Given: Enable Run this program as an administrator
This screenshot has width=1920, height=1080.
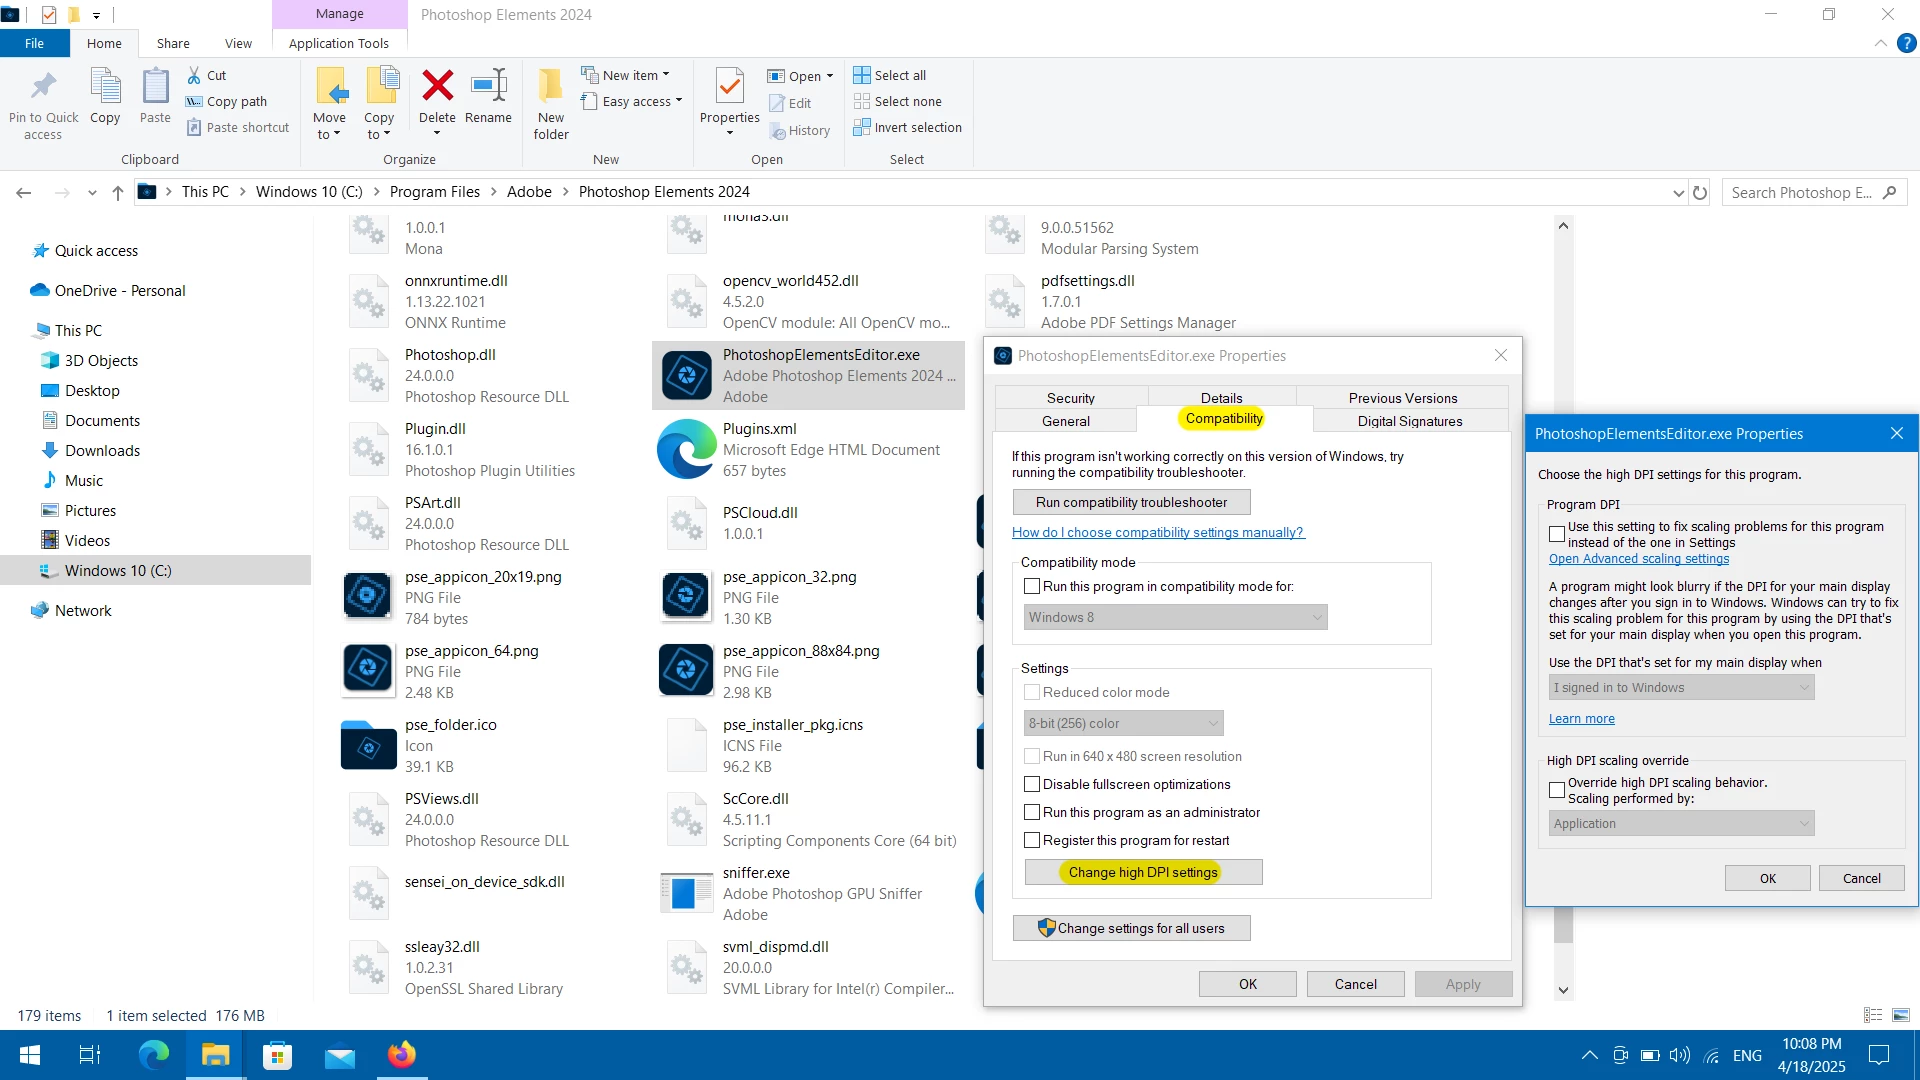Looking at the screenshot, I should tap(1032, 812).
